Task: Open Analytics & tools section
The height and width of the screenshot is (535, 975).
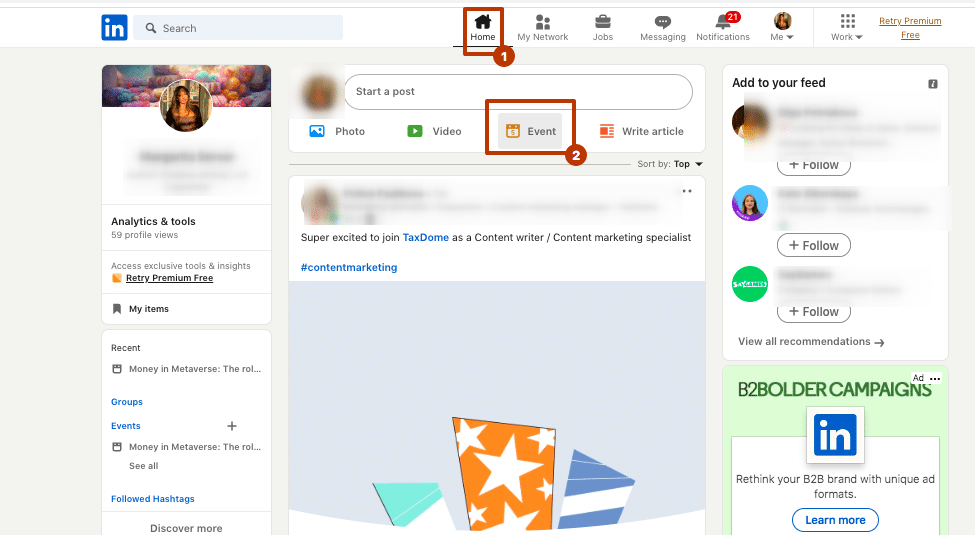Action: 153,221
